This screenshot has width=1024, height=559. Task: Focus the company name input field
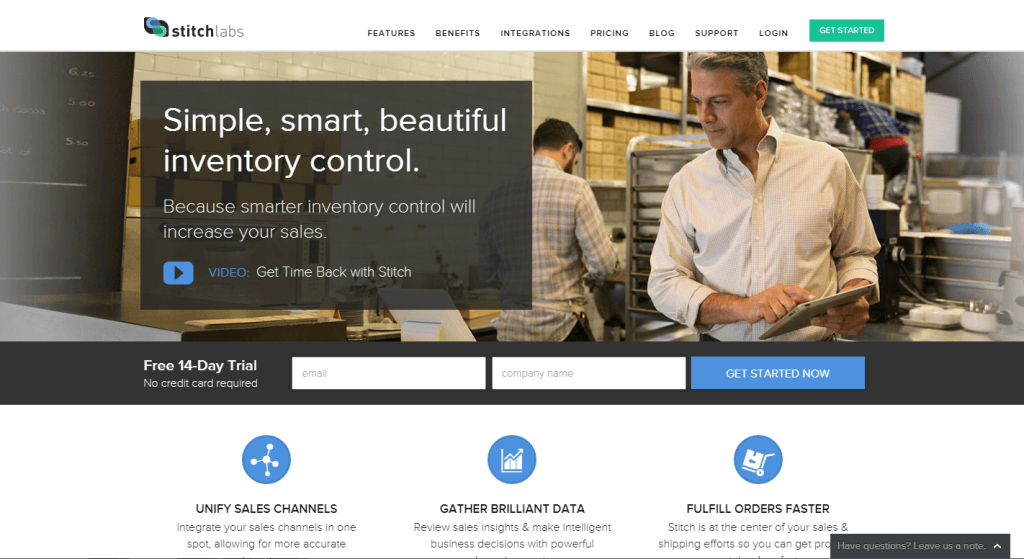(588, 373)
